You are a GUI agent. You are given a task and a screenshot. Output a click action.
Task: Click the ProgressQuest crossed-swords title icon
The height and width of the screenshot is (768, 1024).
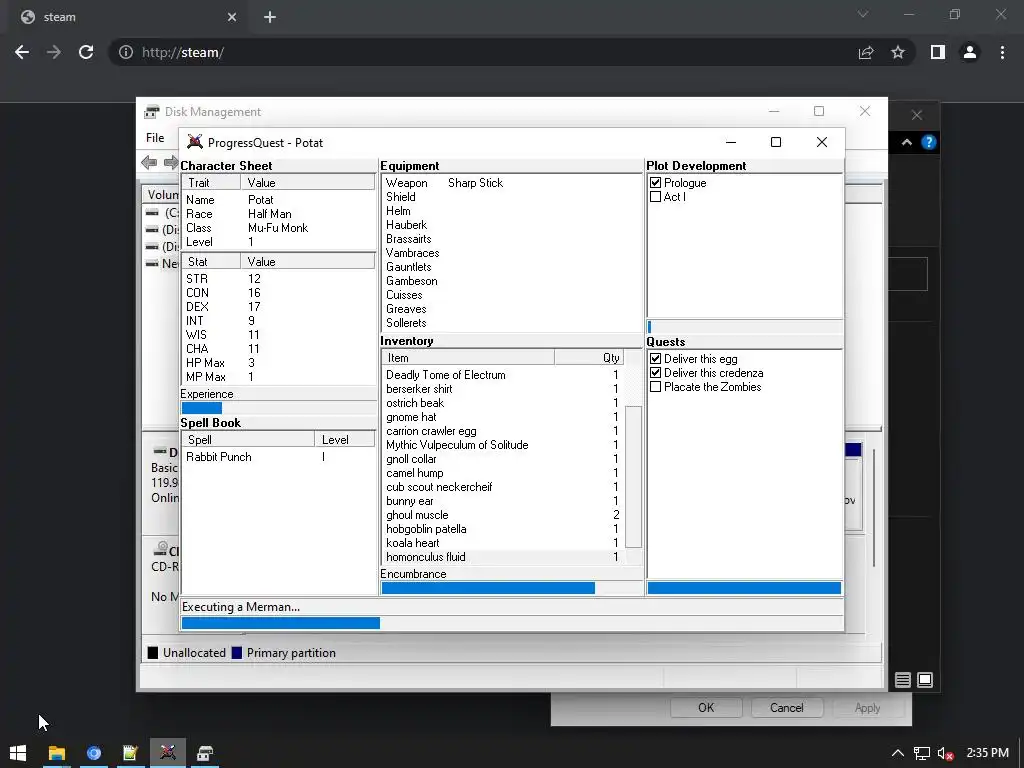[x=195, y=142]
